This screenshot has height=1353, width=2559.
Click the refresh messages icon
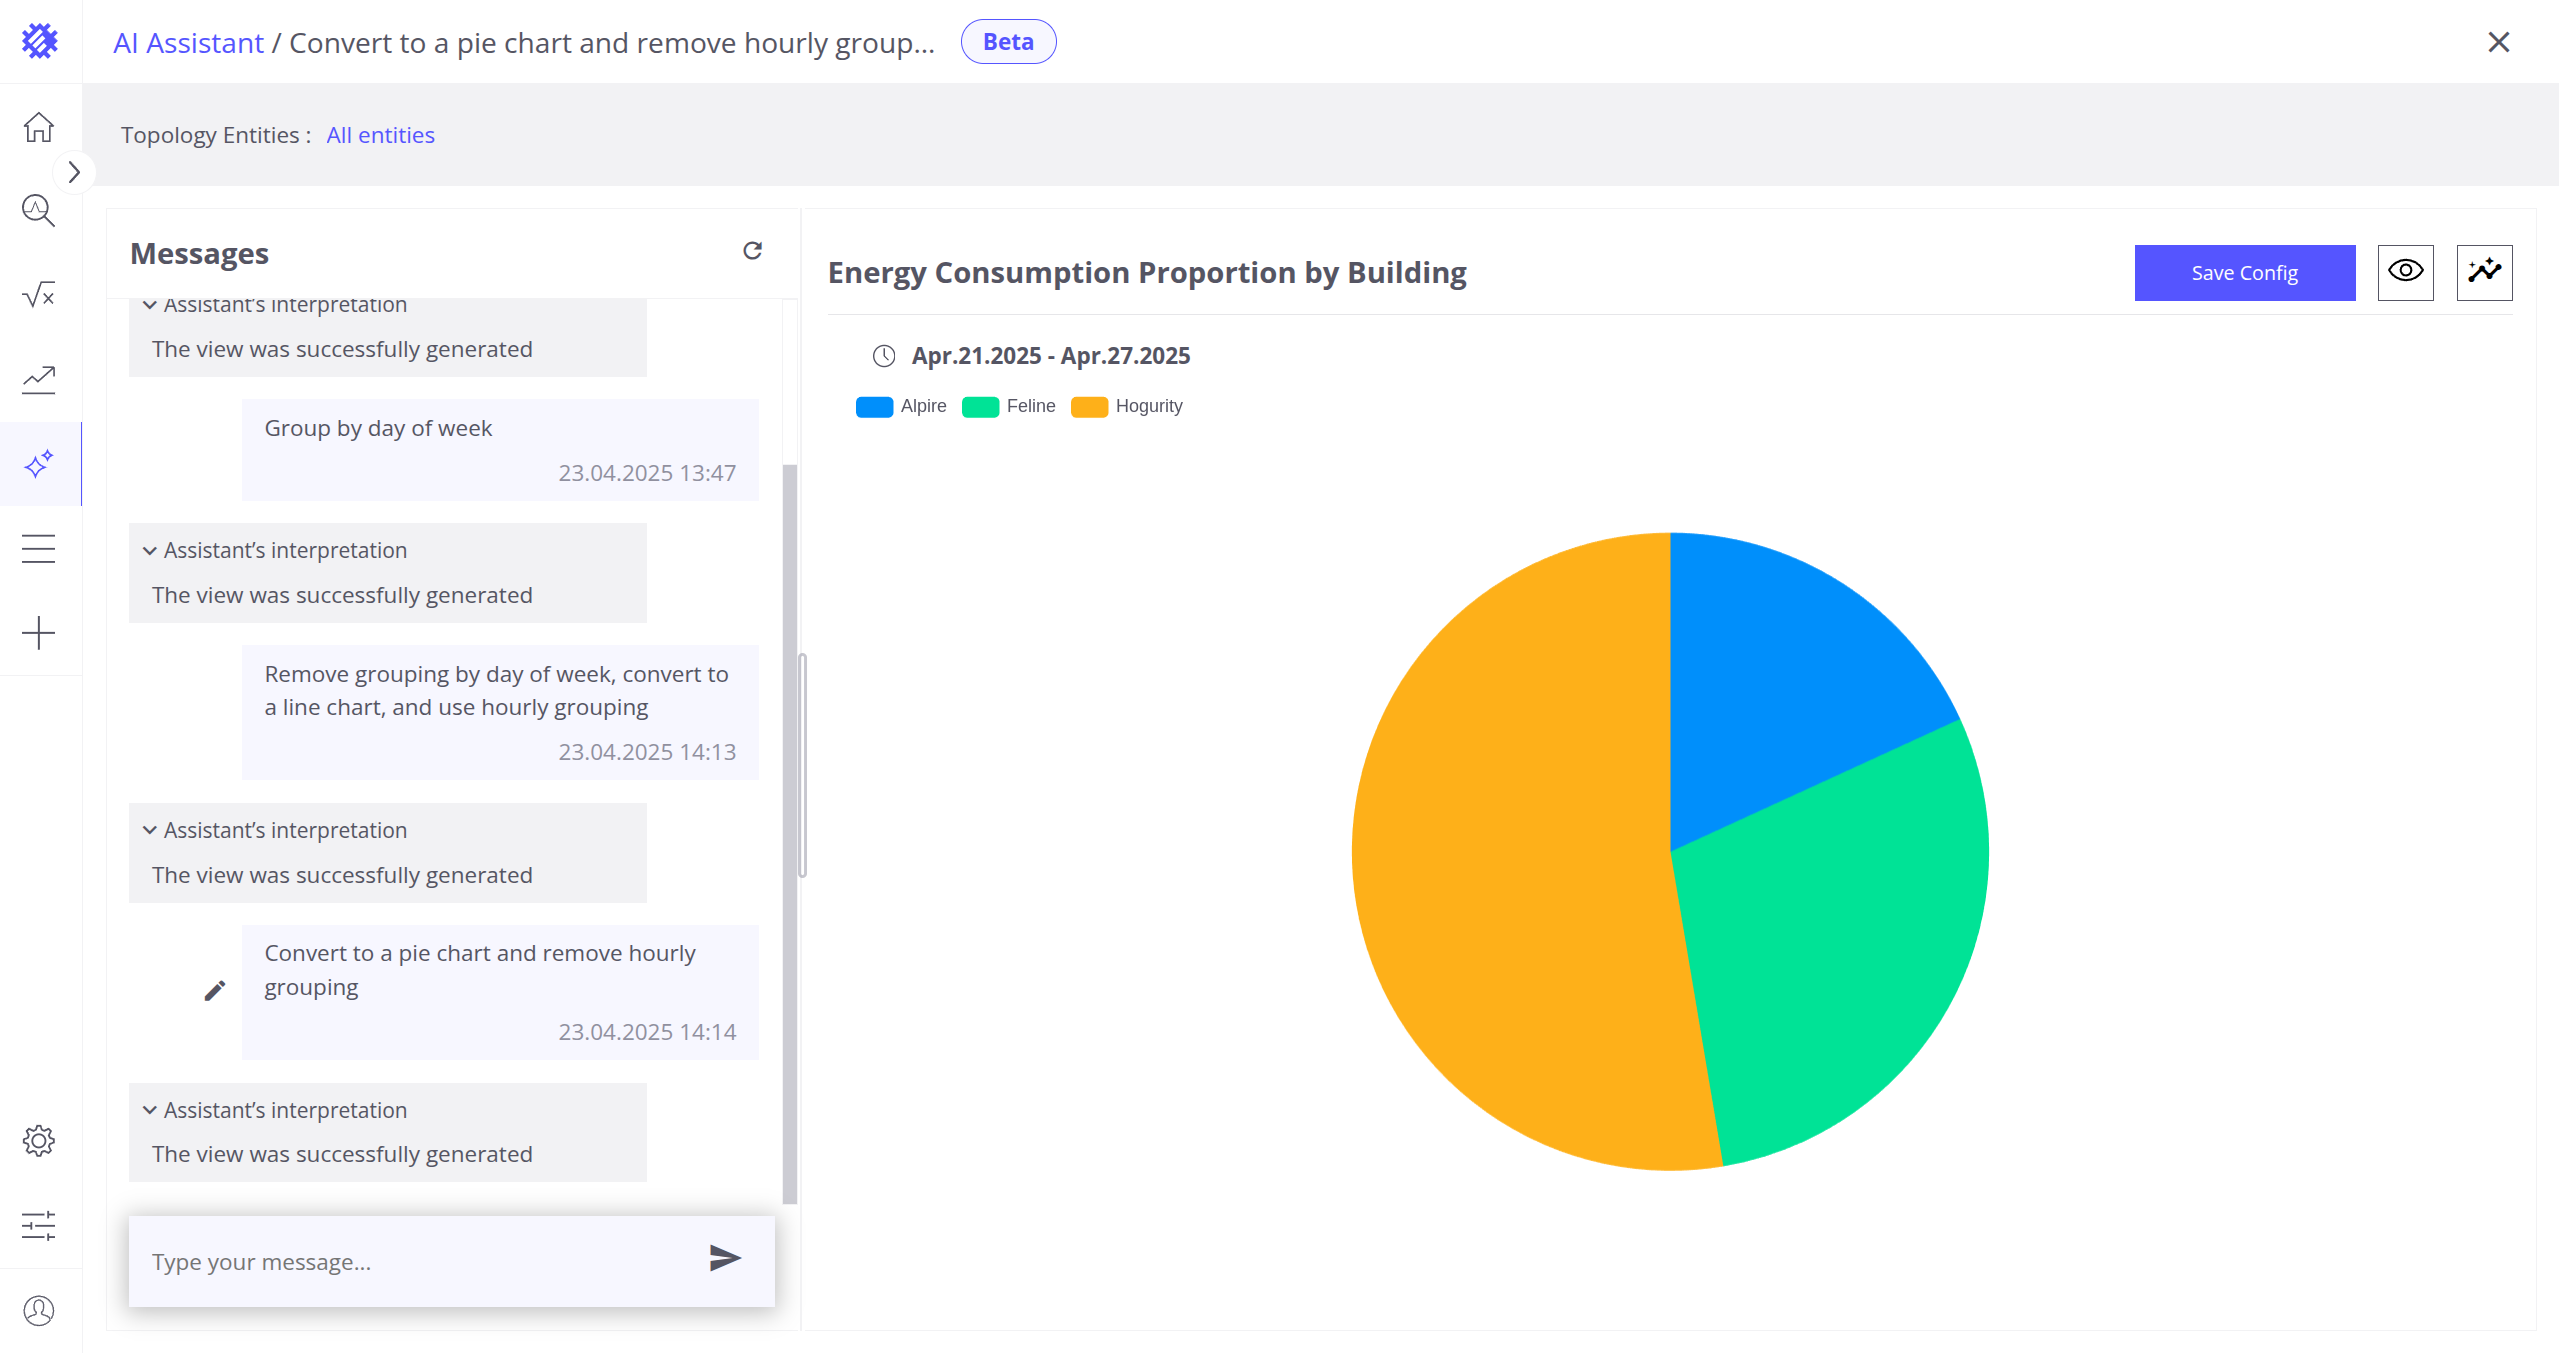click(752, 251)
